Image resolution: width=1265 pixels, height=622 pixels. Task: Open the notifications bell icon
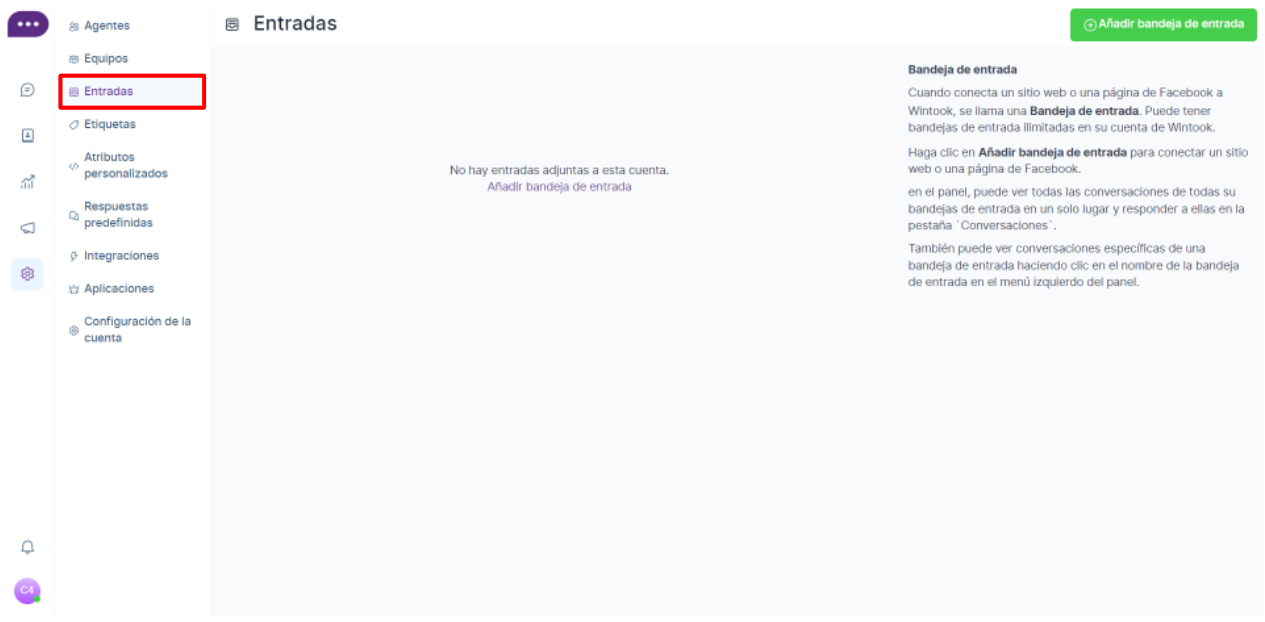pyautogui.click(x=27, y=547)
